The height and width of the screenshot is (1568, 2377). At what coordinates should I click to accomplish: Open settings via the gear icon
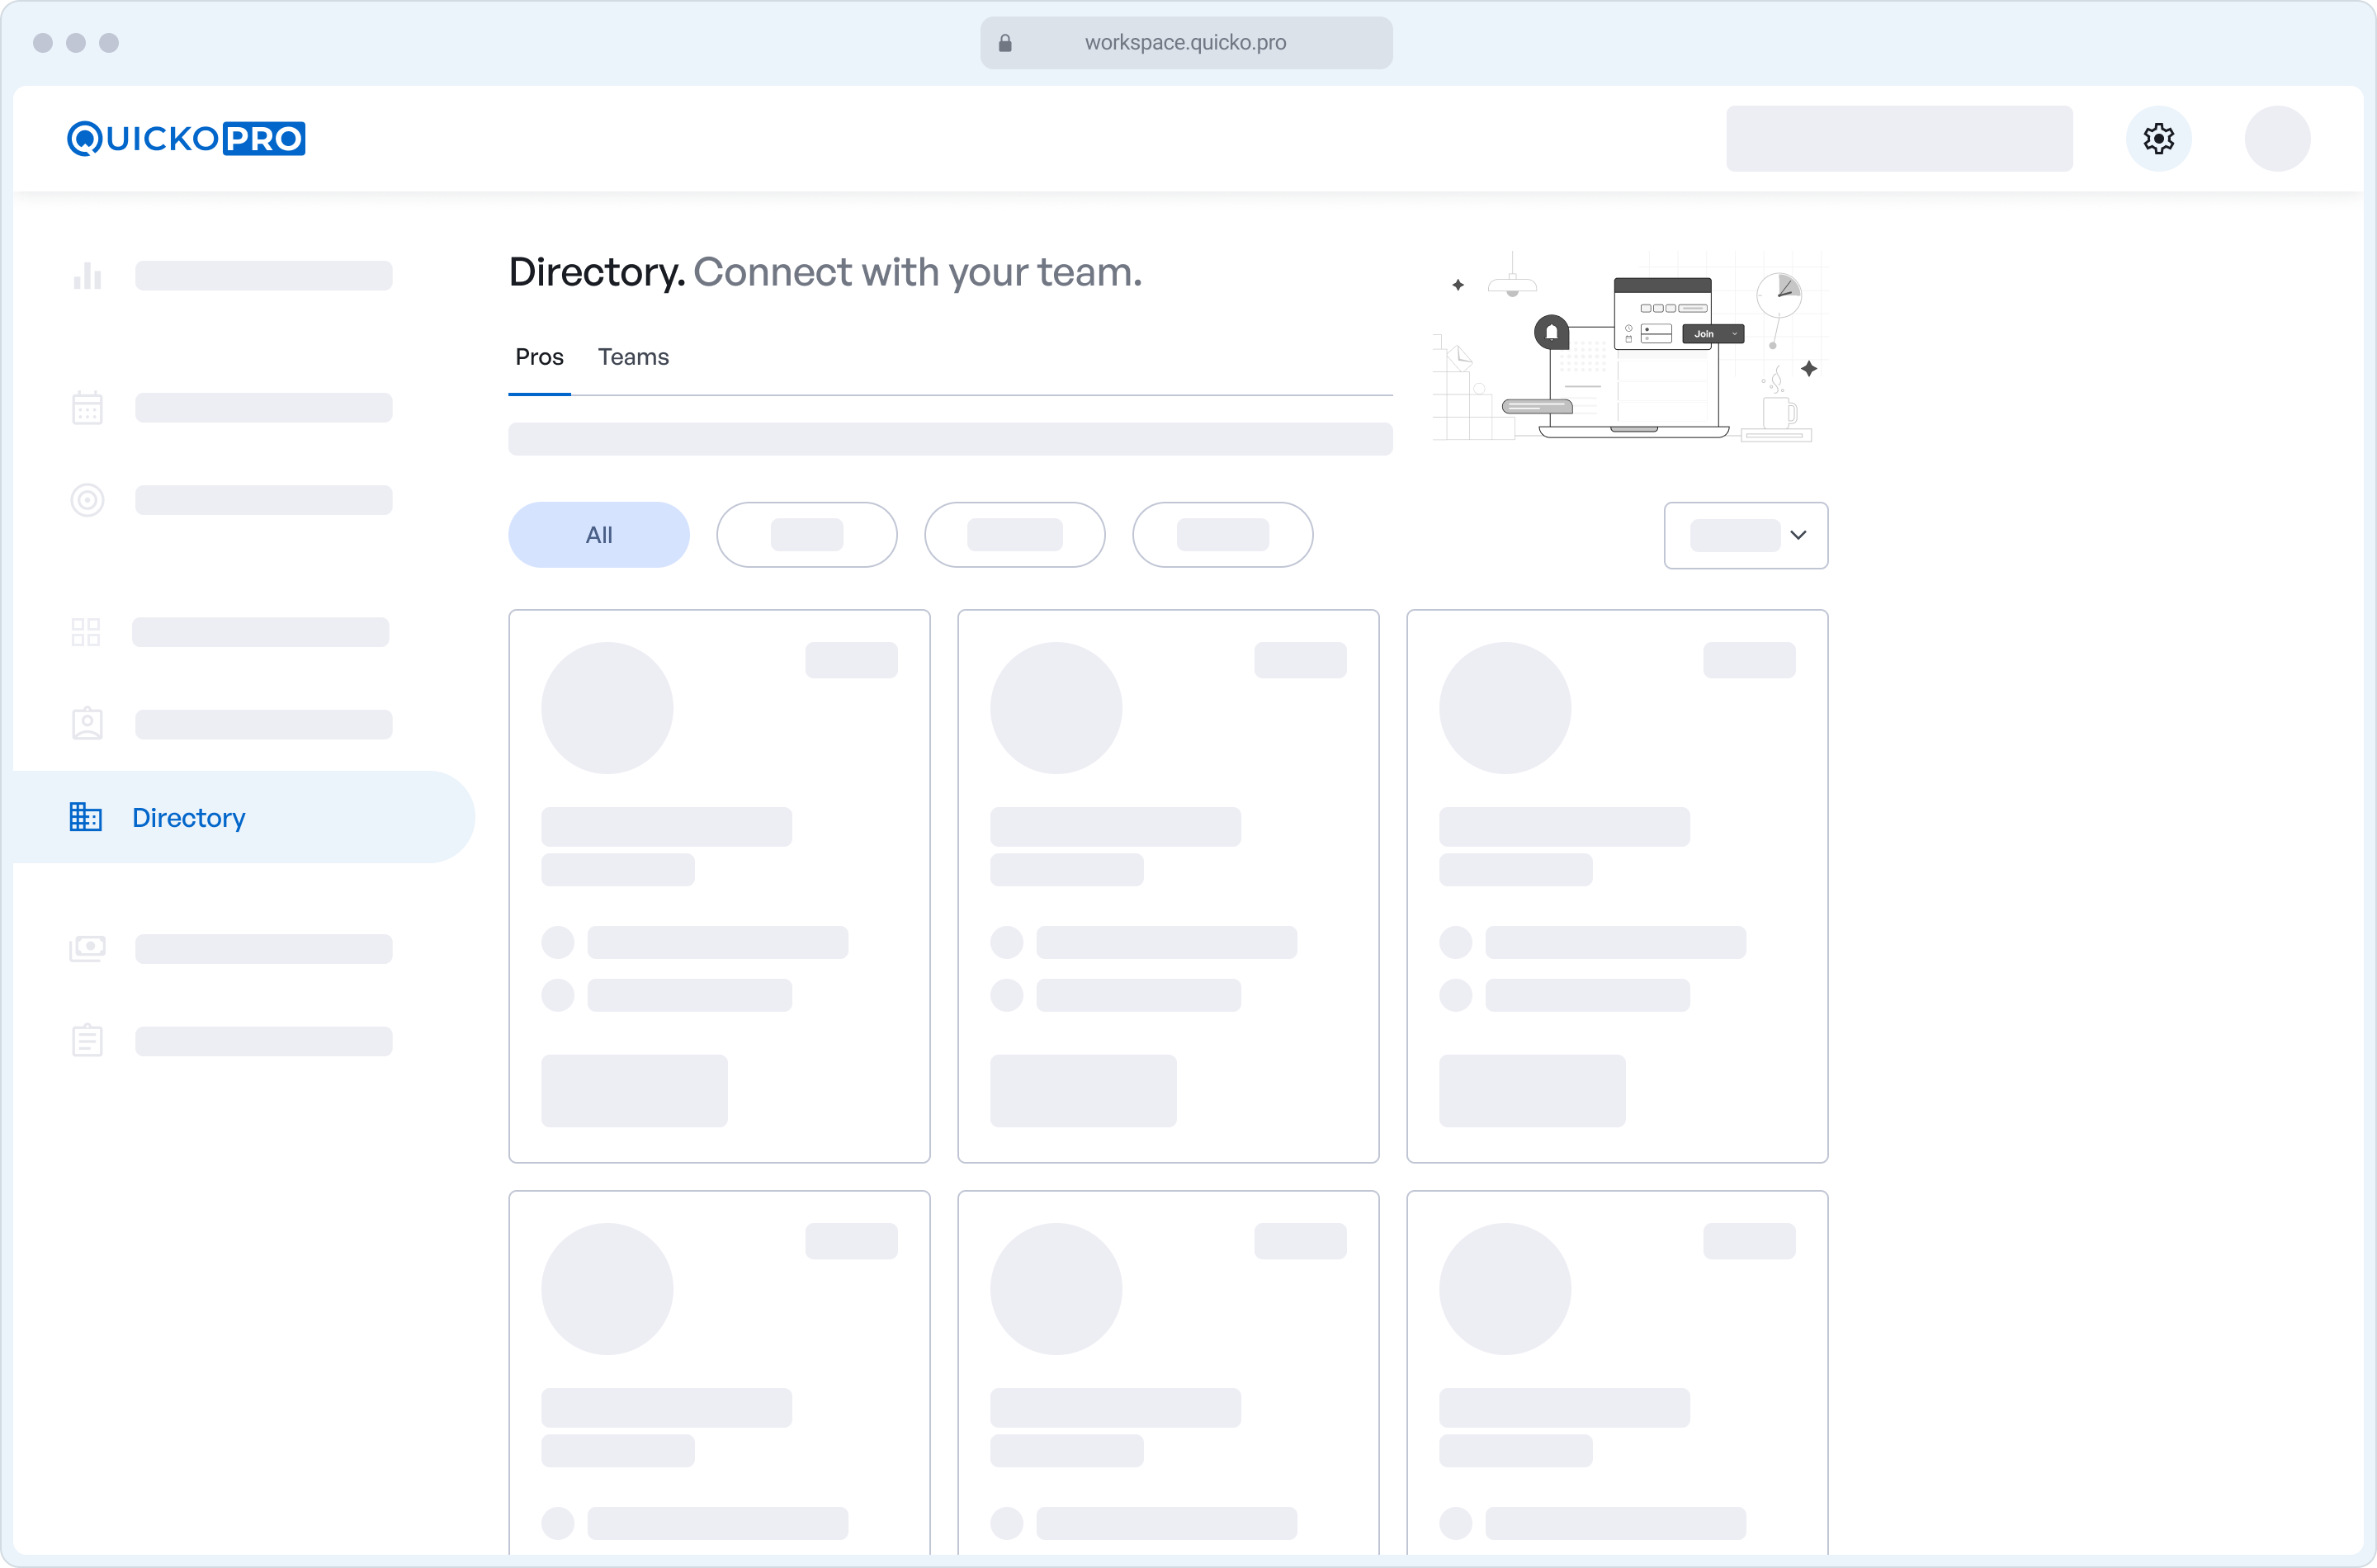pyautogui.click(x=2158, y=138)
